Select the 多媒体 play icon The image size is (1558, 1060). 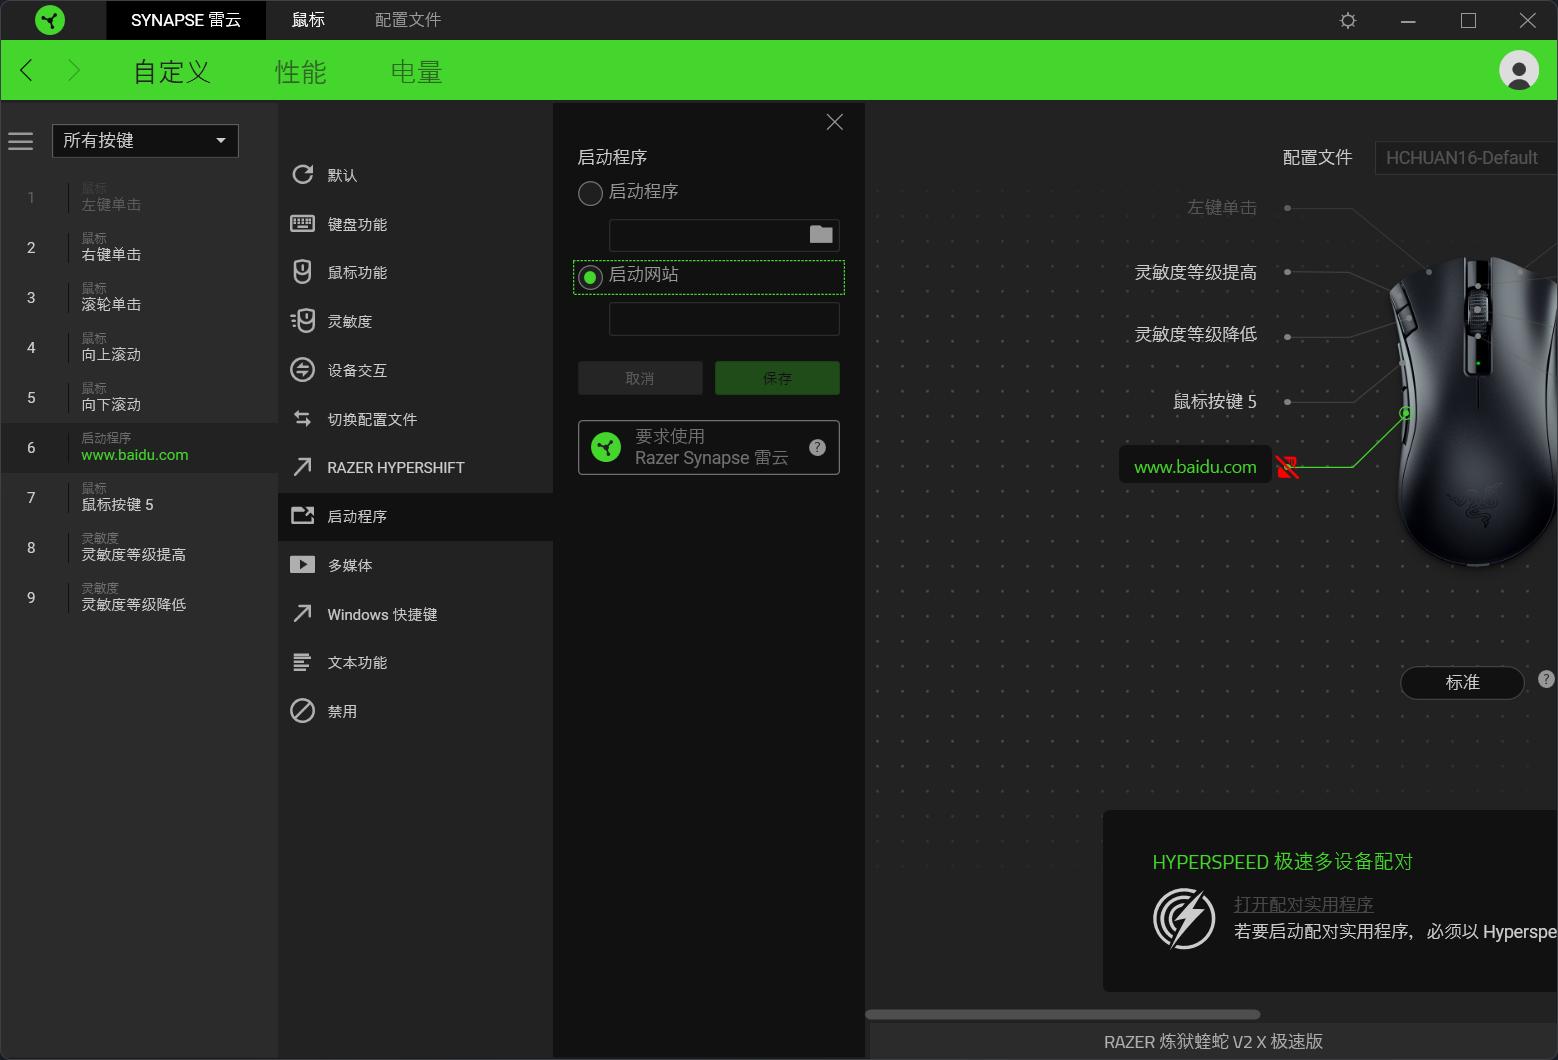pyautogui.click(x=302, y=564)
